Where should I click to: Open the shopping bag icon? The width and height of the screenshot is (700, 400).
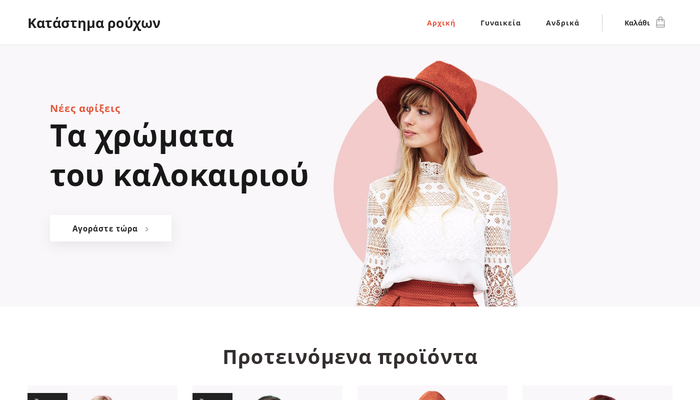click(x=660, y=22)
